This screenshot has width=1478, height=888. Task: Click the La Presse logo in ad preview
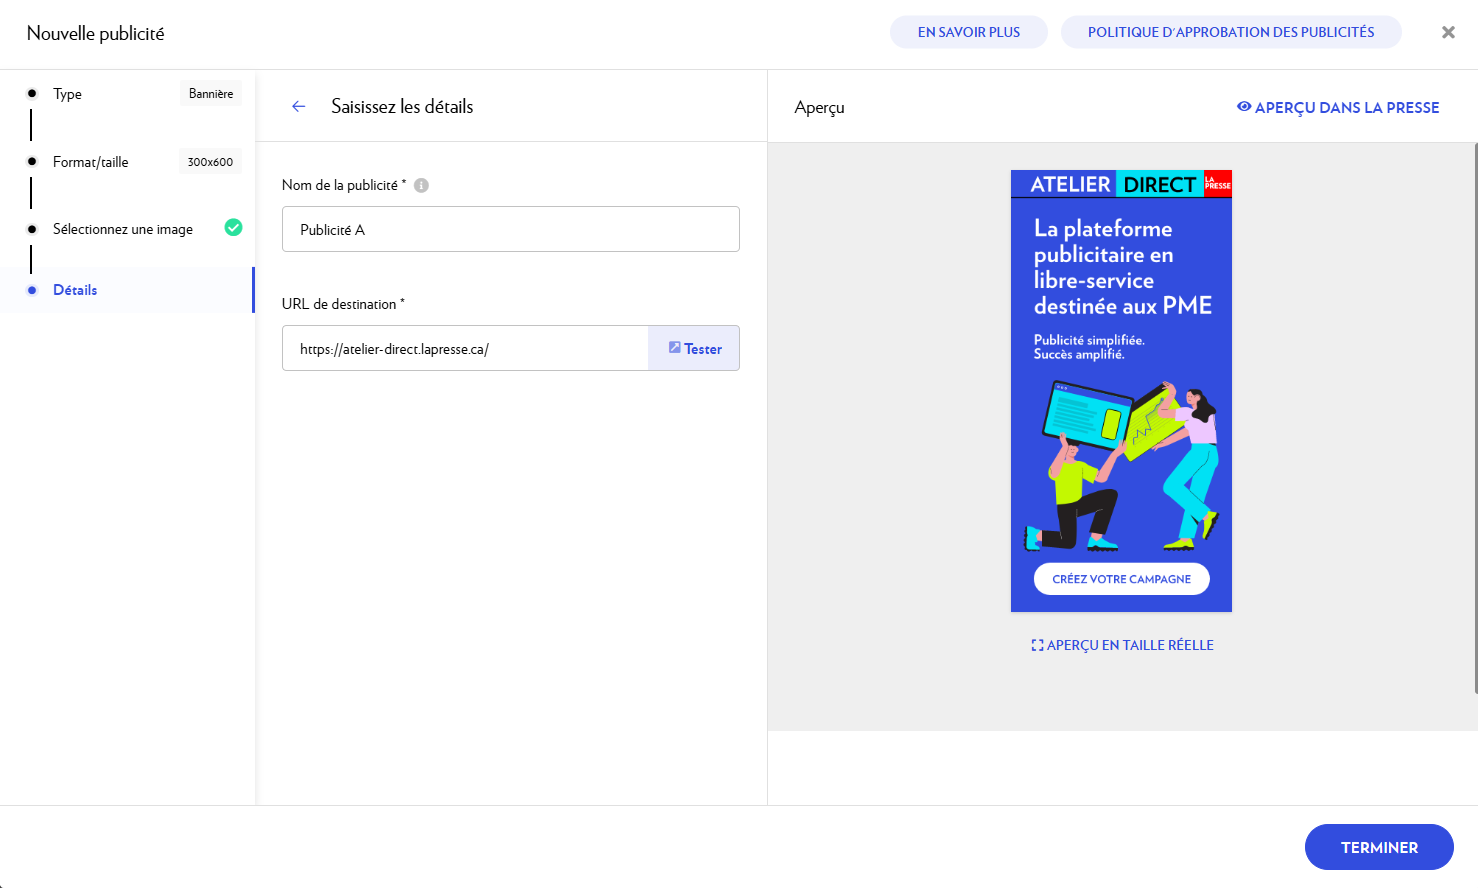point(1217,184)
